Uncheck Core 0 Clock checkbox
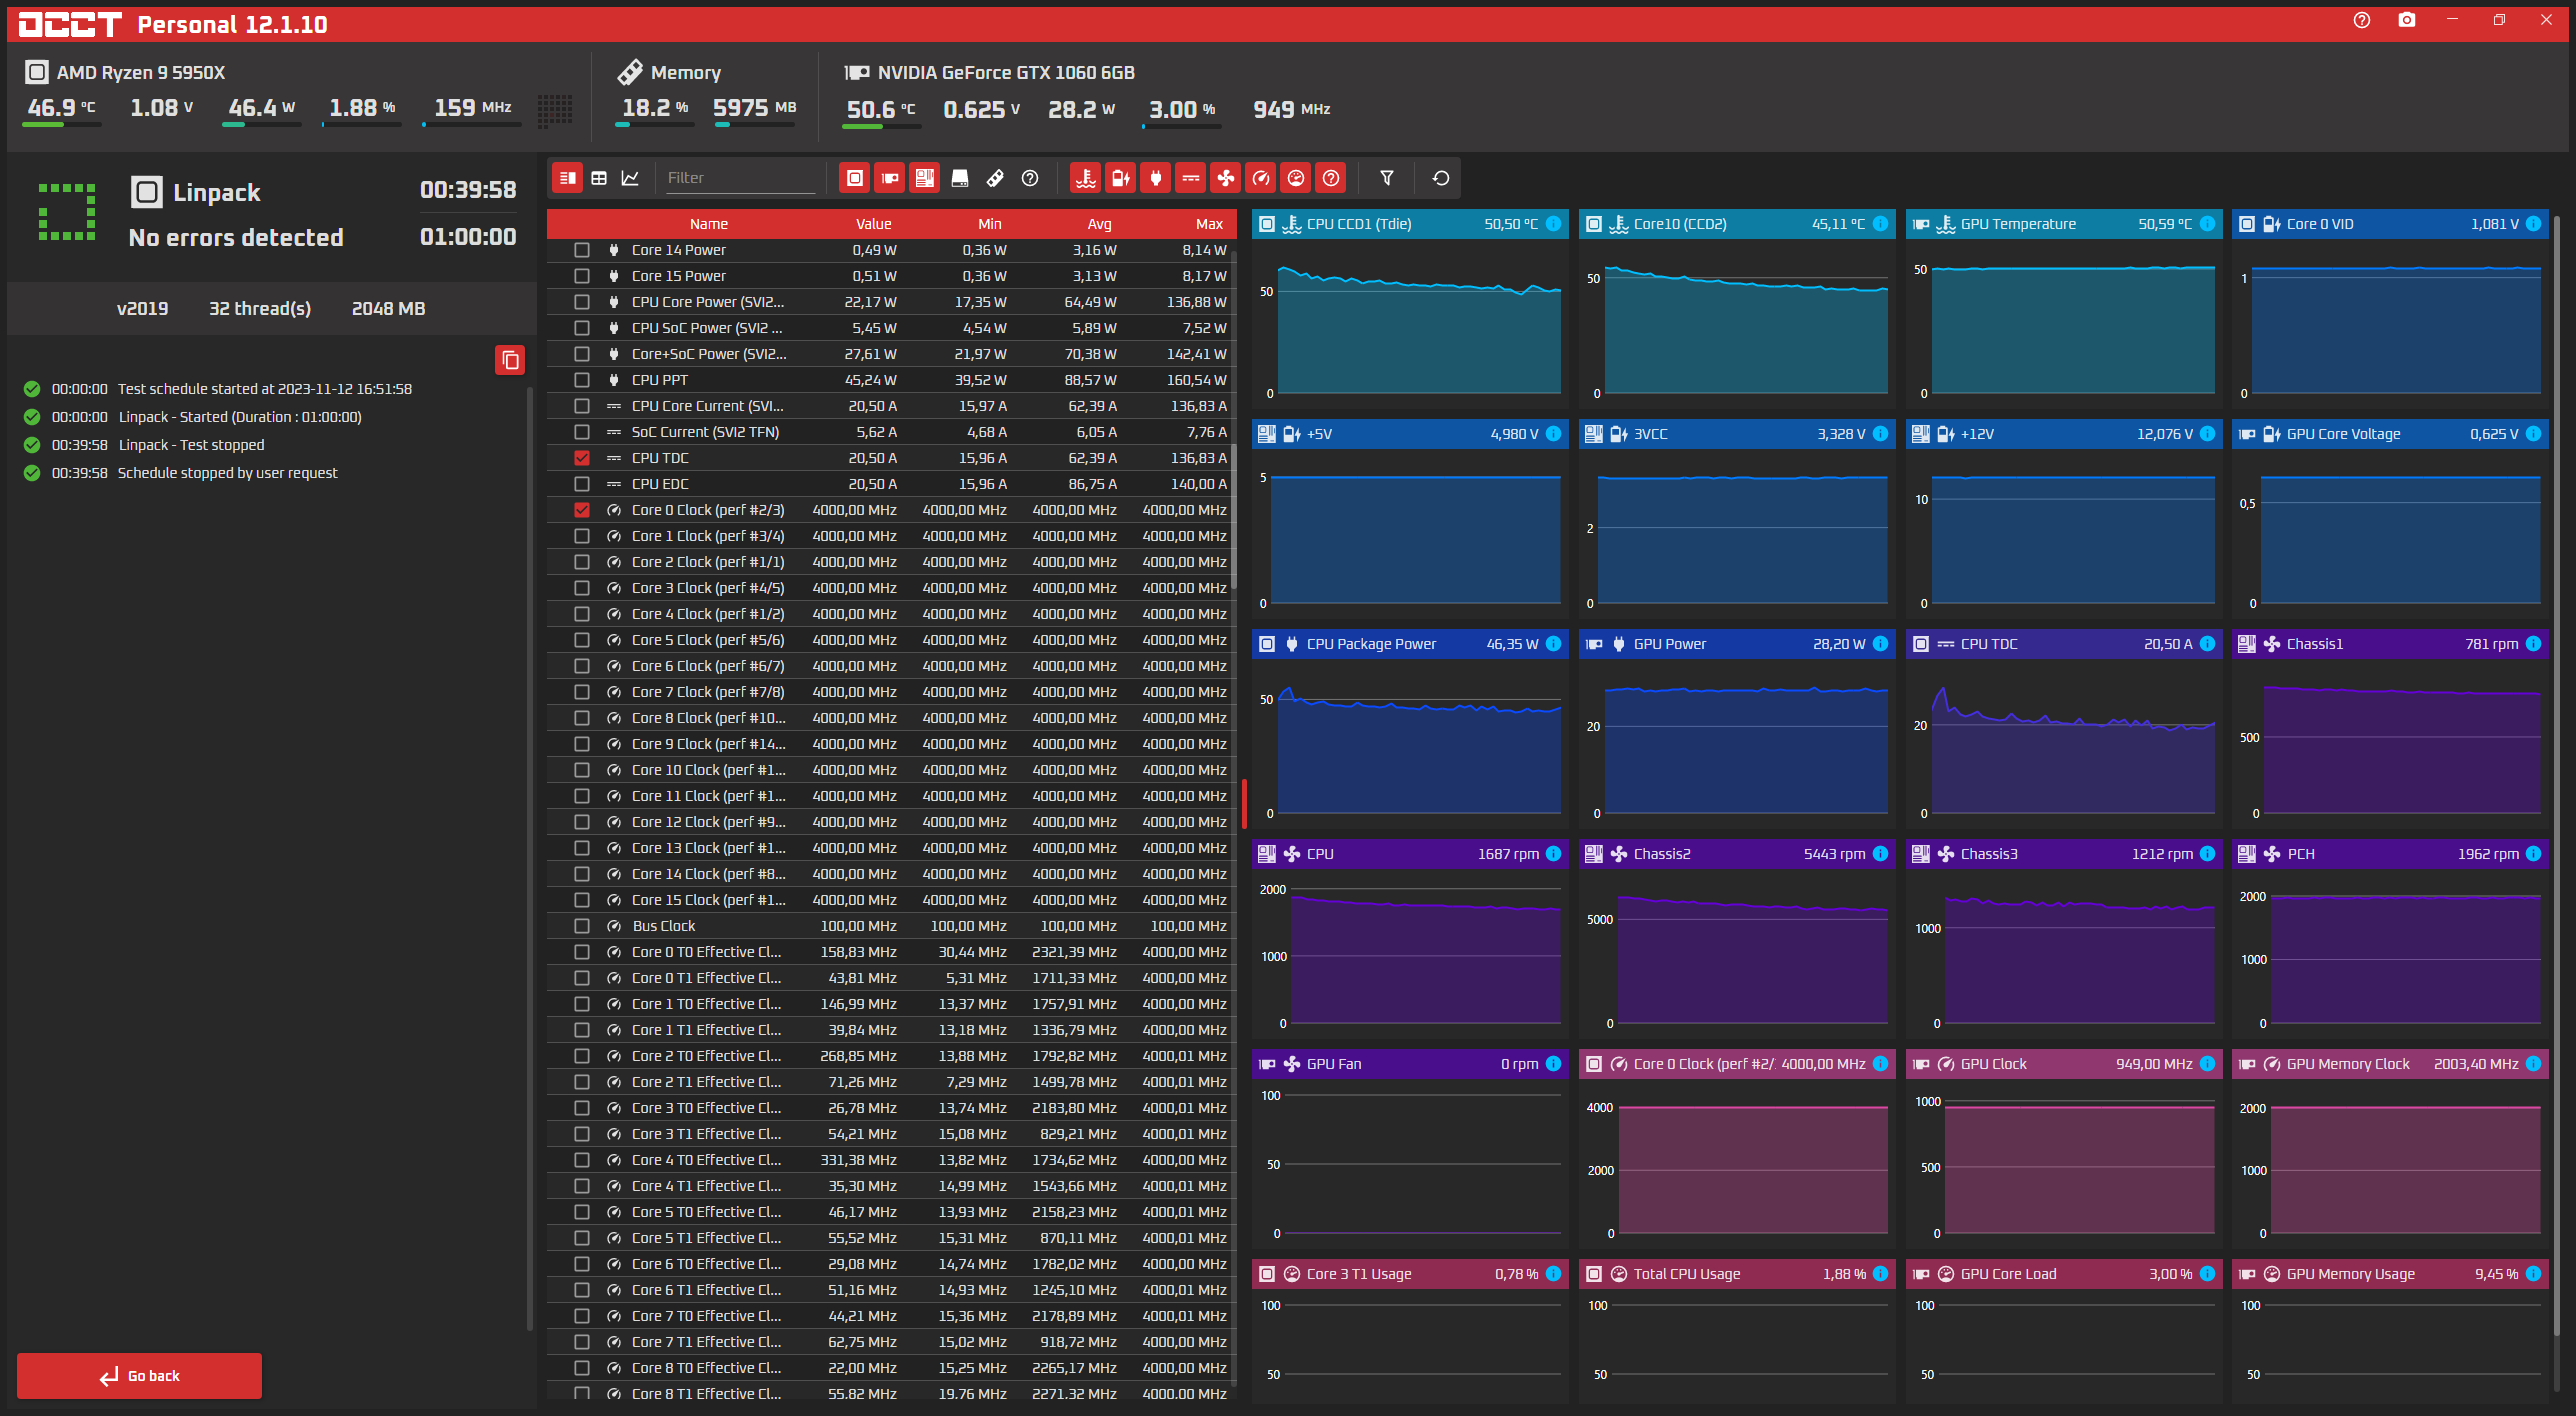Screen dimensions: 2576x1416 (x=582, y=510)
